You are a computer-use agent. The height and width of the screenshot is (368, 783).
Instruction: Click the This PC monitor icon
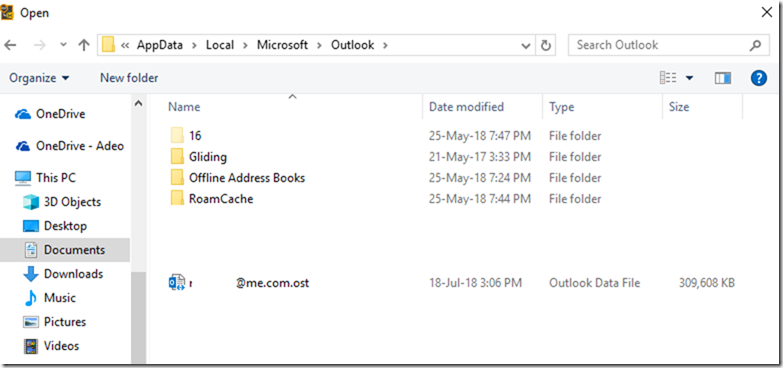(23, 178)
